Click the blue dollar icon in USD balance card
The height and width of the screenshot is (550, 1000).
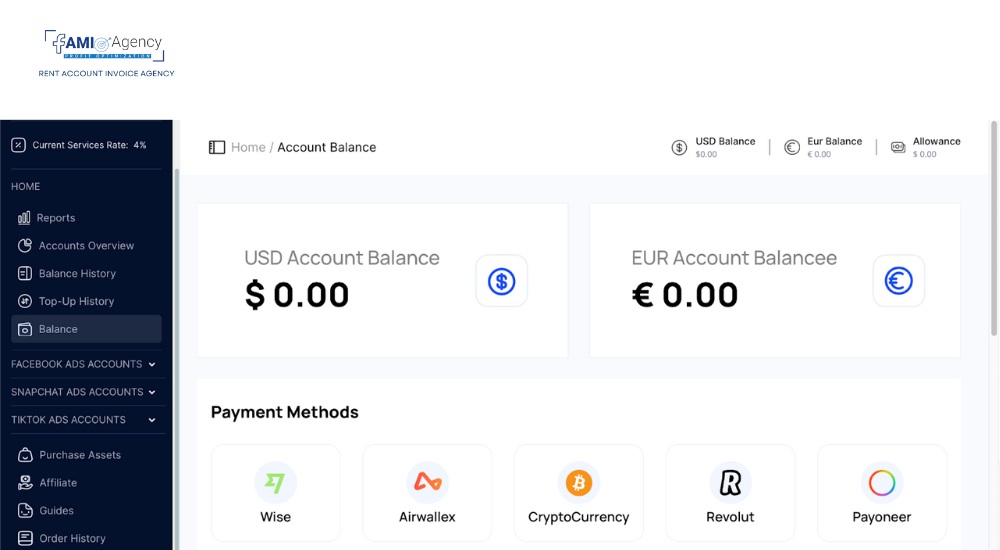(502, 281)
